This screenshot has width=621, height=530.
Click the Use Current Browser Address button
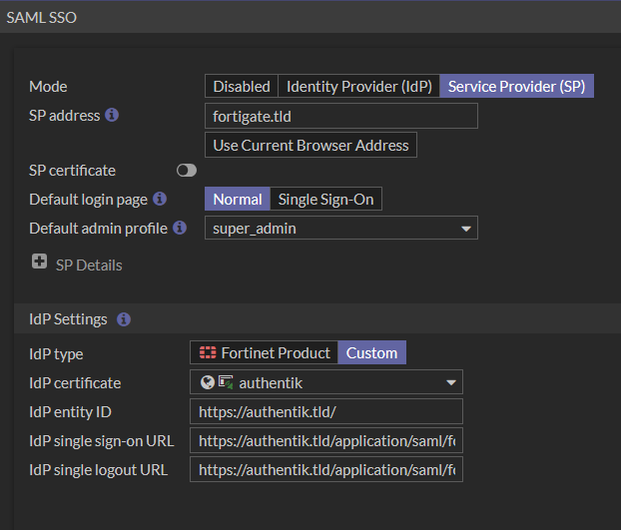point(311,145)
